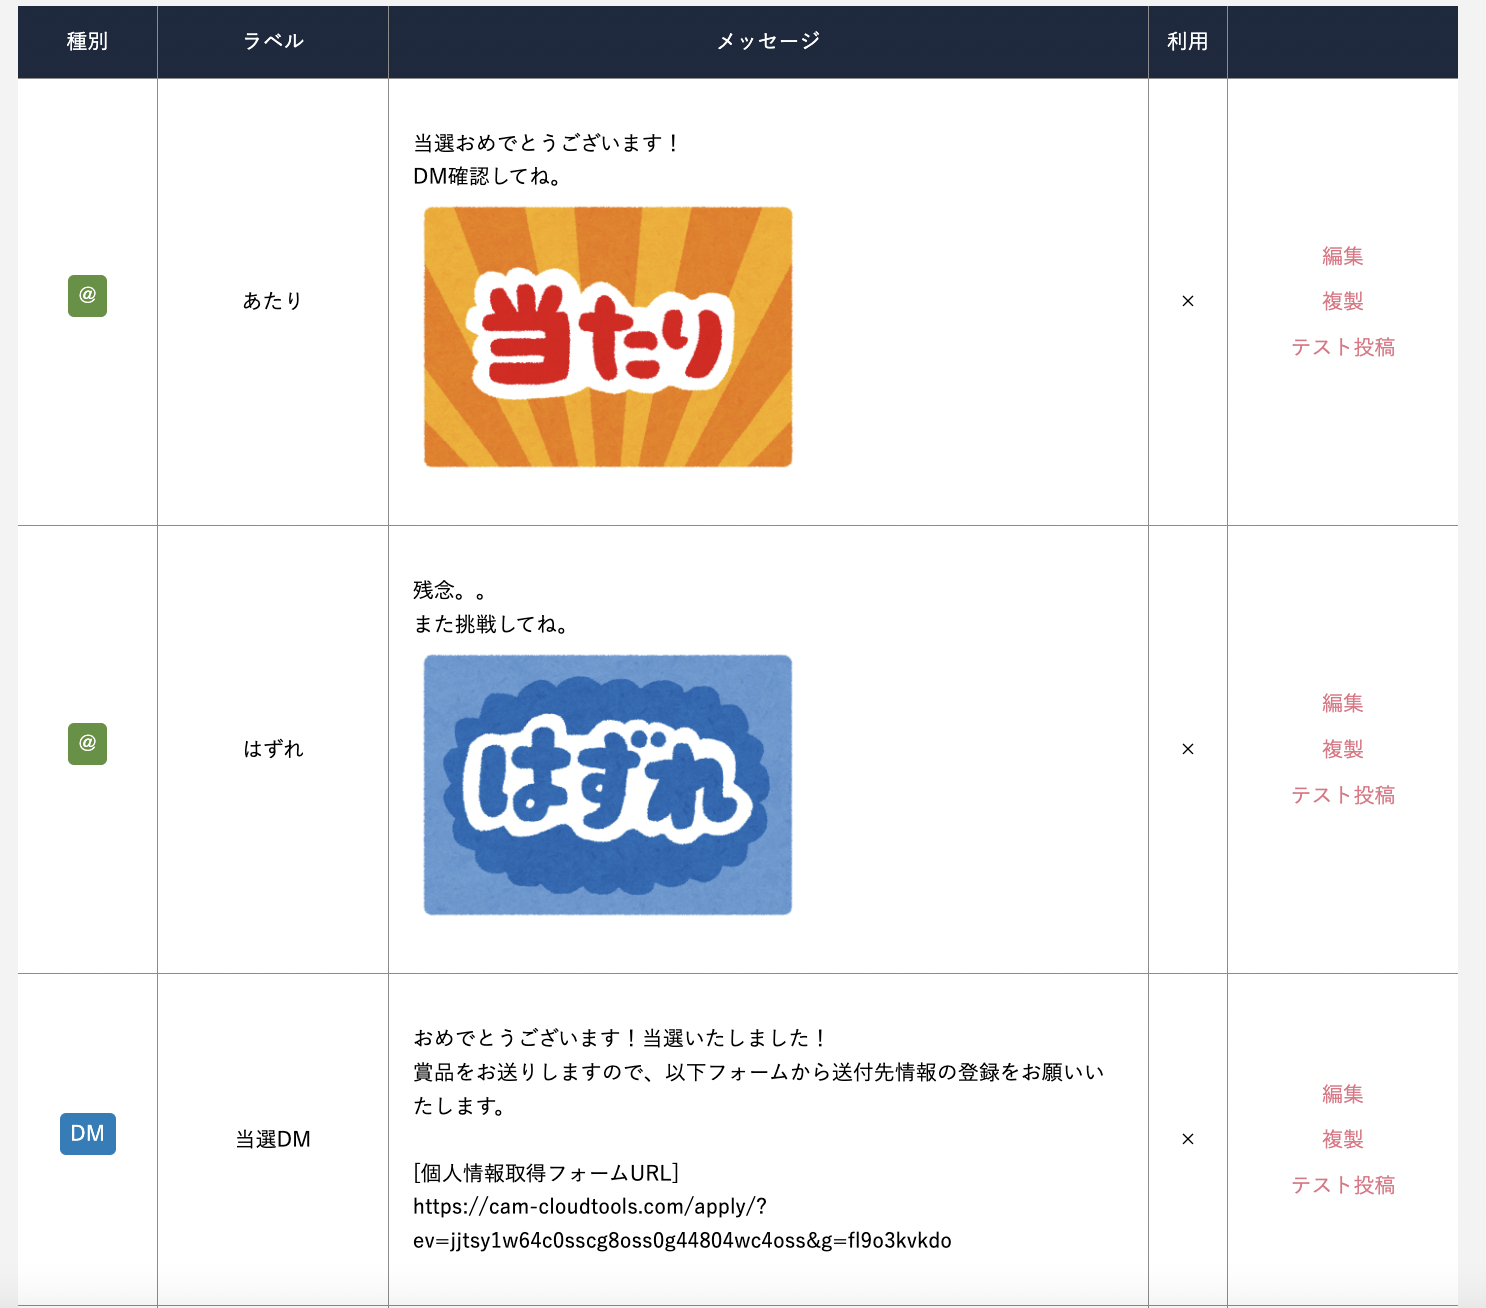Click the ラベル column header
Viewport: 1486px width, 1308px height.
click(273, 41)
